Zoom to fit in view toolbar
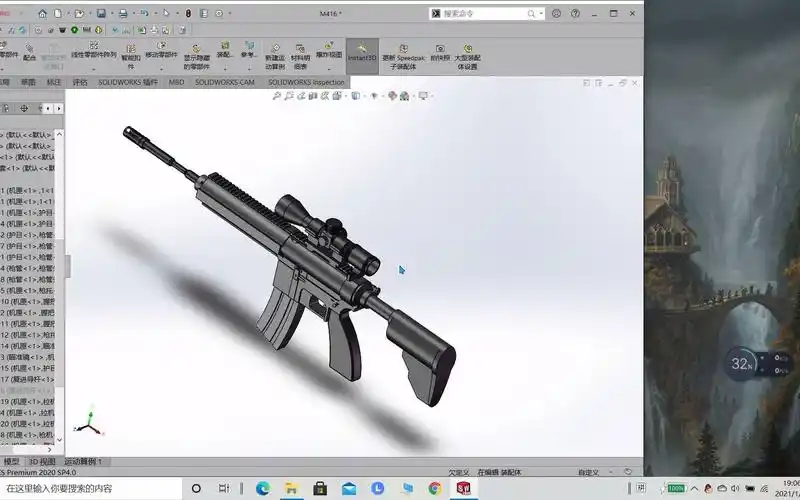 click(x=277, y=95)
